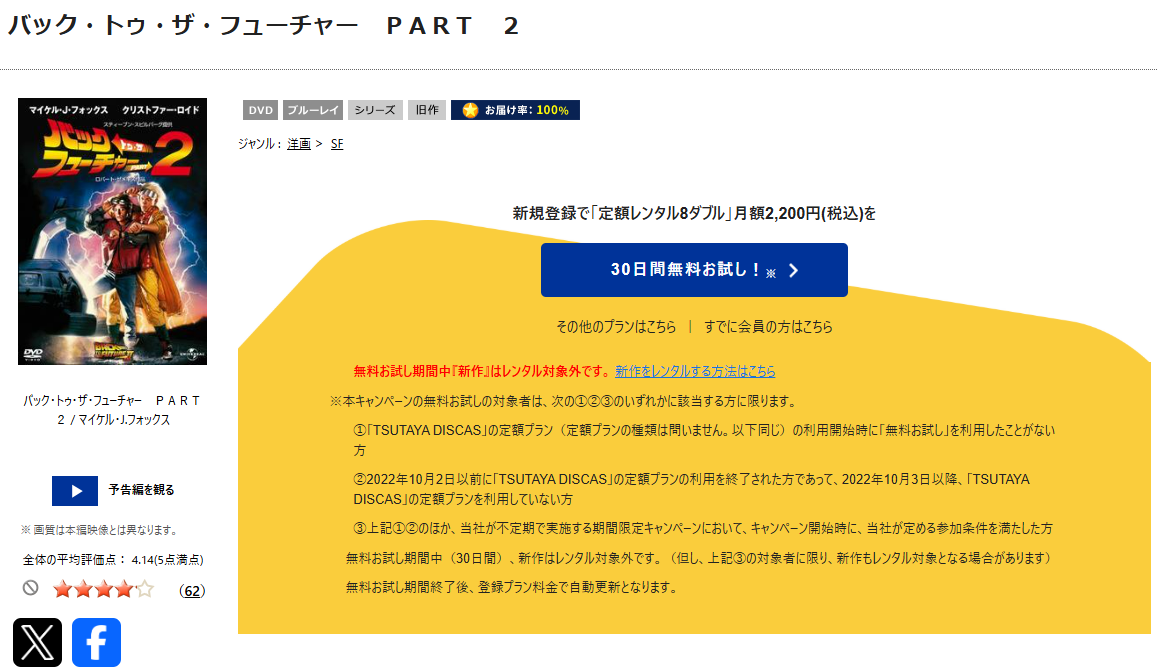Open the 洋画 genre link

coord(298,143)
